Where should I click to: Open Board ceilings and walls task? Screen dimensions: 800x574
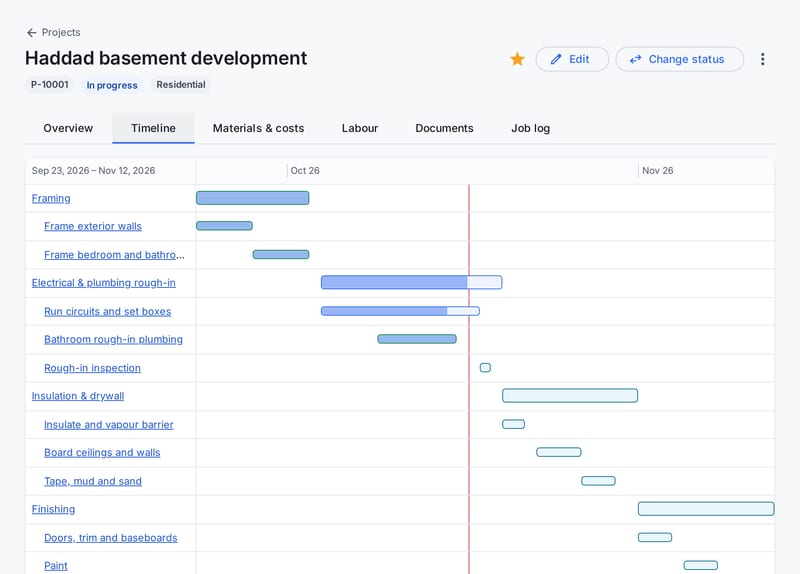tap(102, 453)
